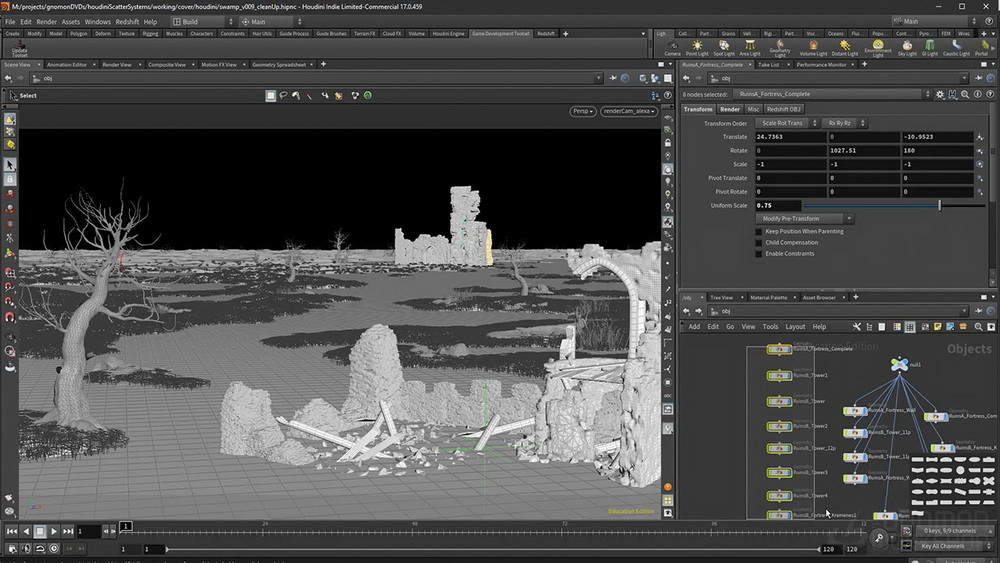This screenshot has width=1000, height=563.
Task: Switch network to list mode icon
Action: point(881,326)
